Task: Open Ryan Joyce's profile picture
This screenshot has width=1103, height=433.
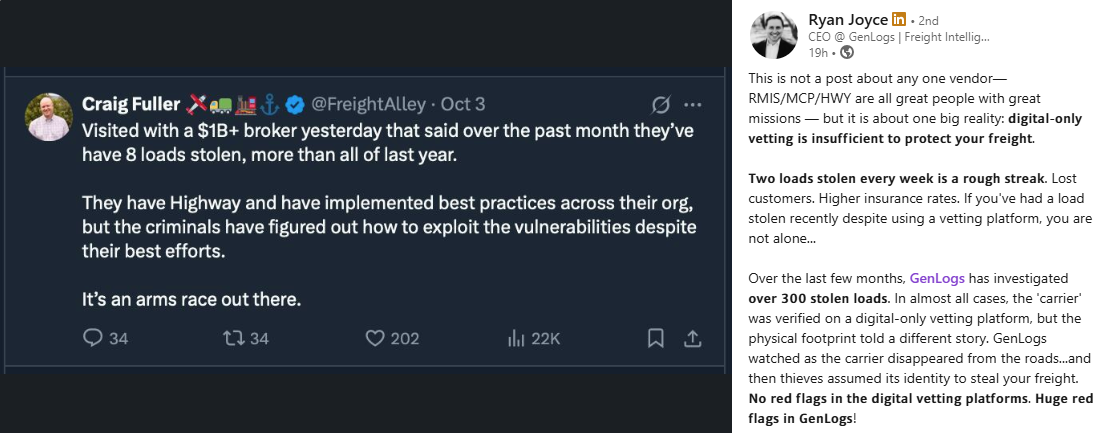Action: tap(775, 35)
